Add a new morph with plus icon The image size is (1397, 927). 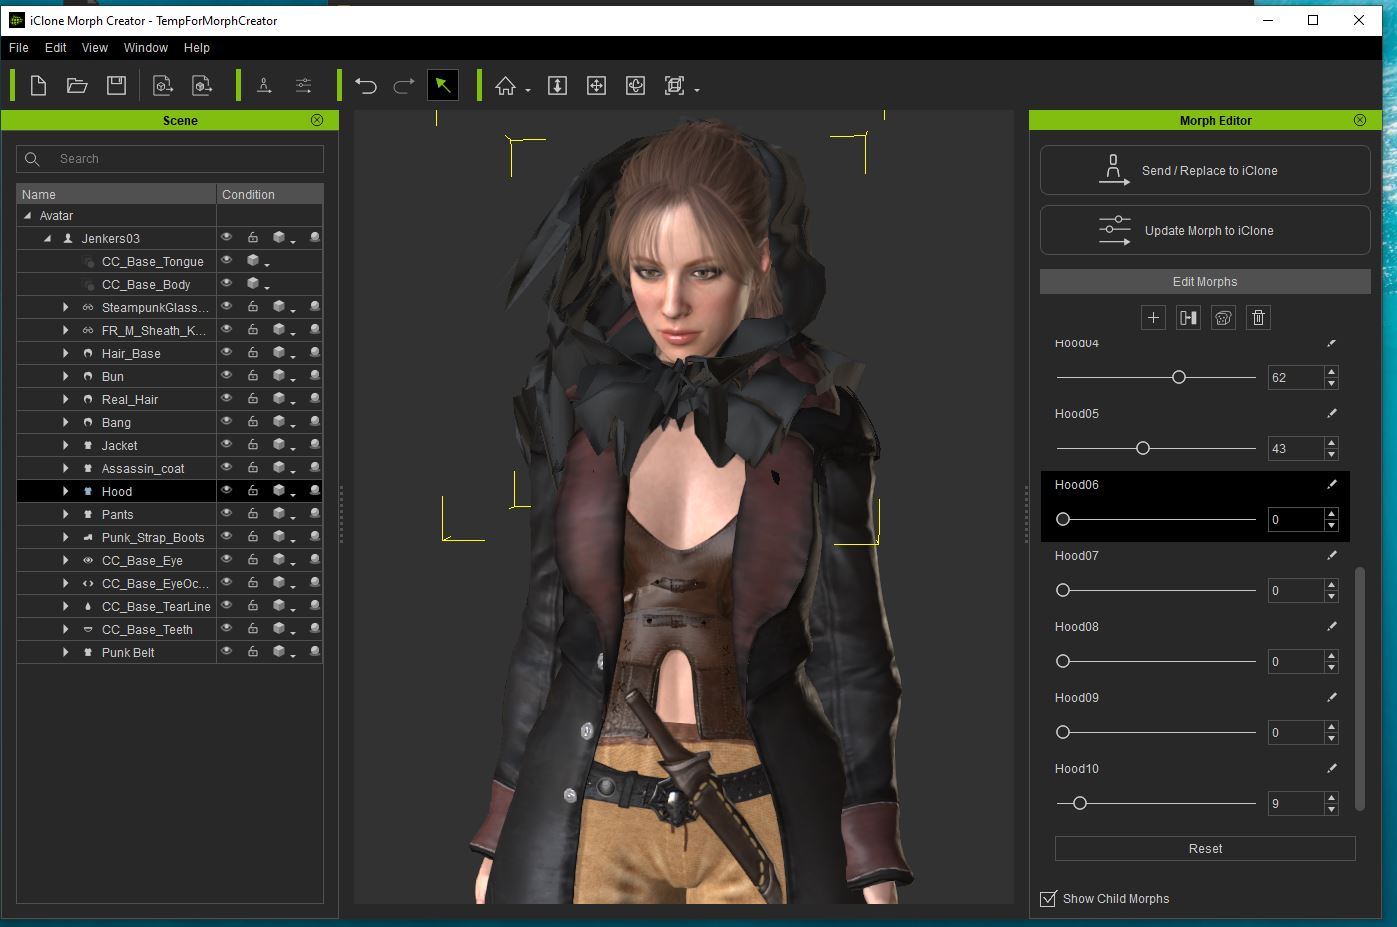[1153, 318]
